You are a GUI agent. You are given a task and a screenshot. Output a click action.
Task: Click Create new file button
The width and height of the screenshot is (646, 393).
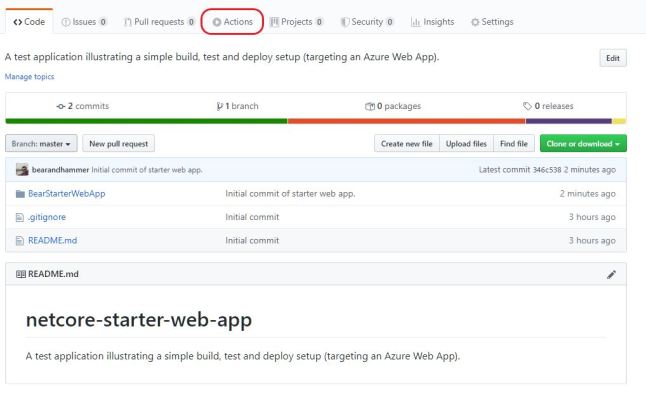(407, 143)
